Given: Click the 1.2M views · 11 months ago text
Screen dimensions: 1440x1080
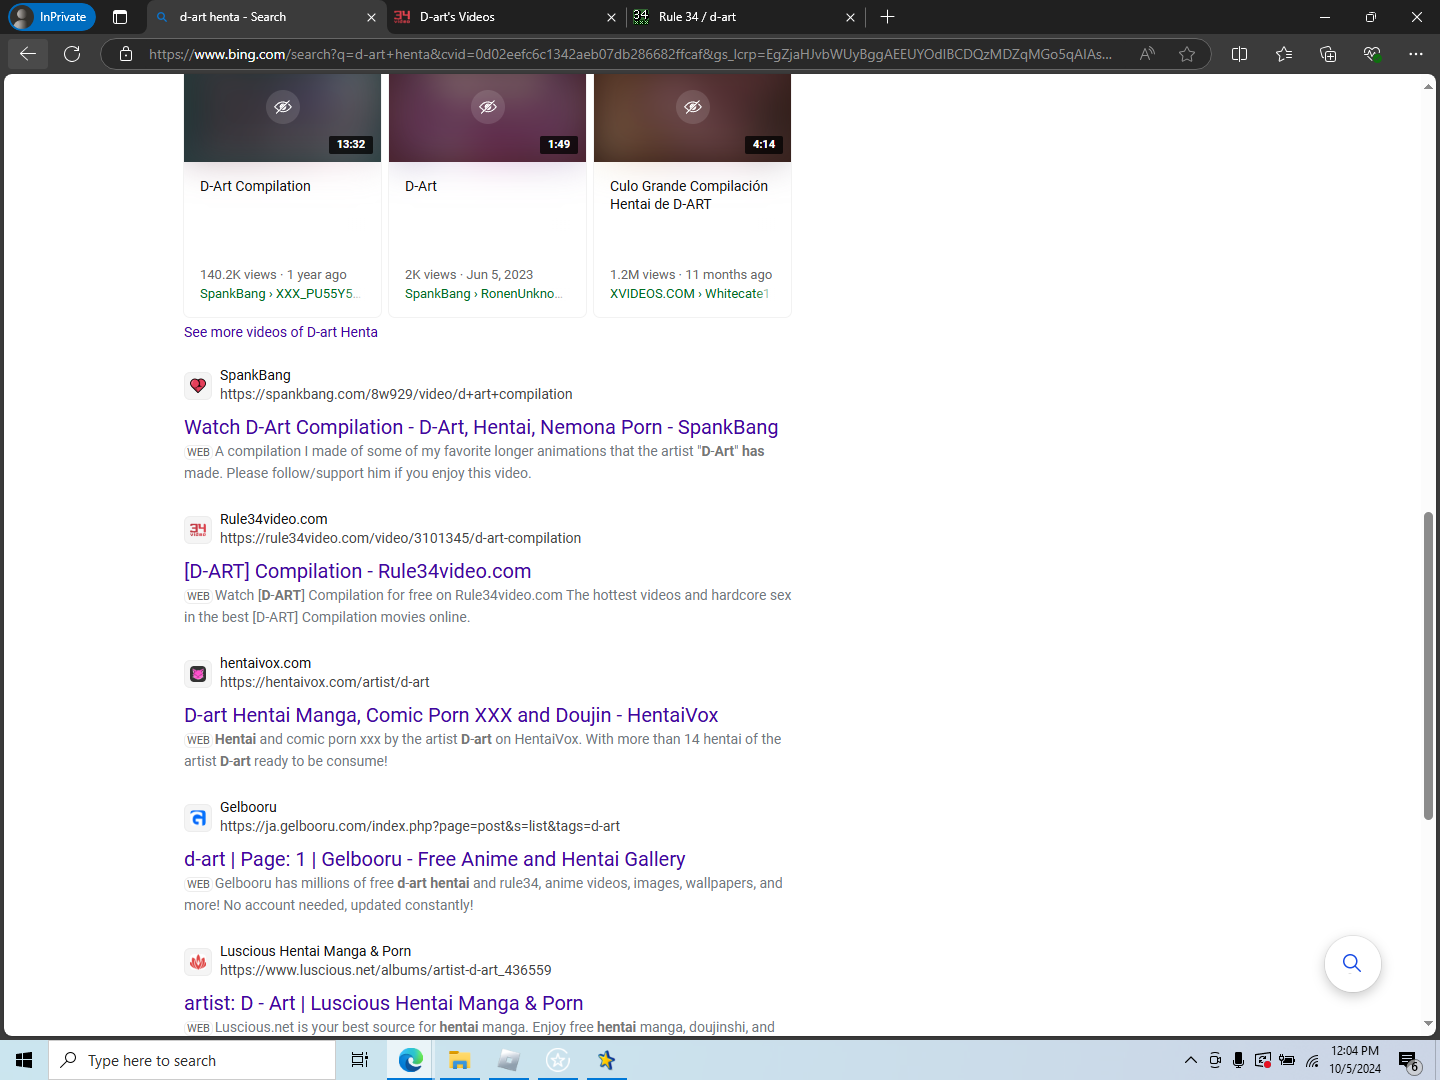Looking at the screenshot, I should [691, 275].
